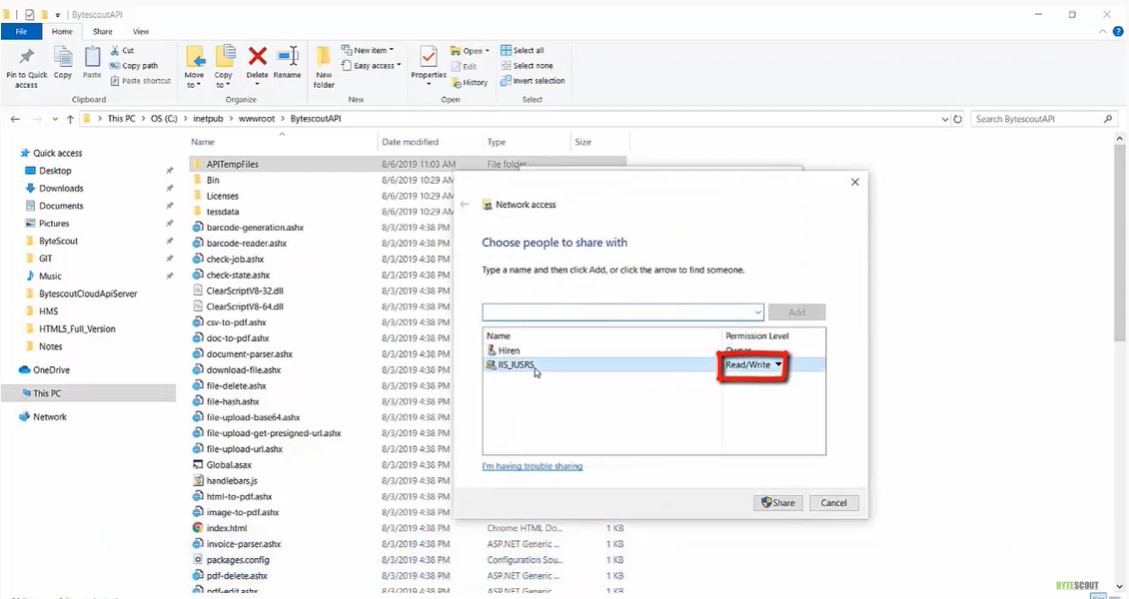Image resolution: width=1129 pixels, height=599 pixels.
Task: Open the I'm having trouble sharing link
Action: tap(532, 467)
